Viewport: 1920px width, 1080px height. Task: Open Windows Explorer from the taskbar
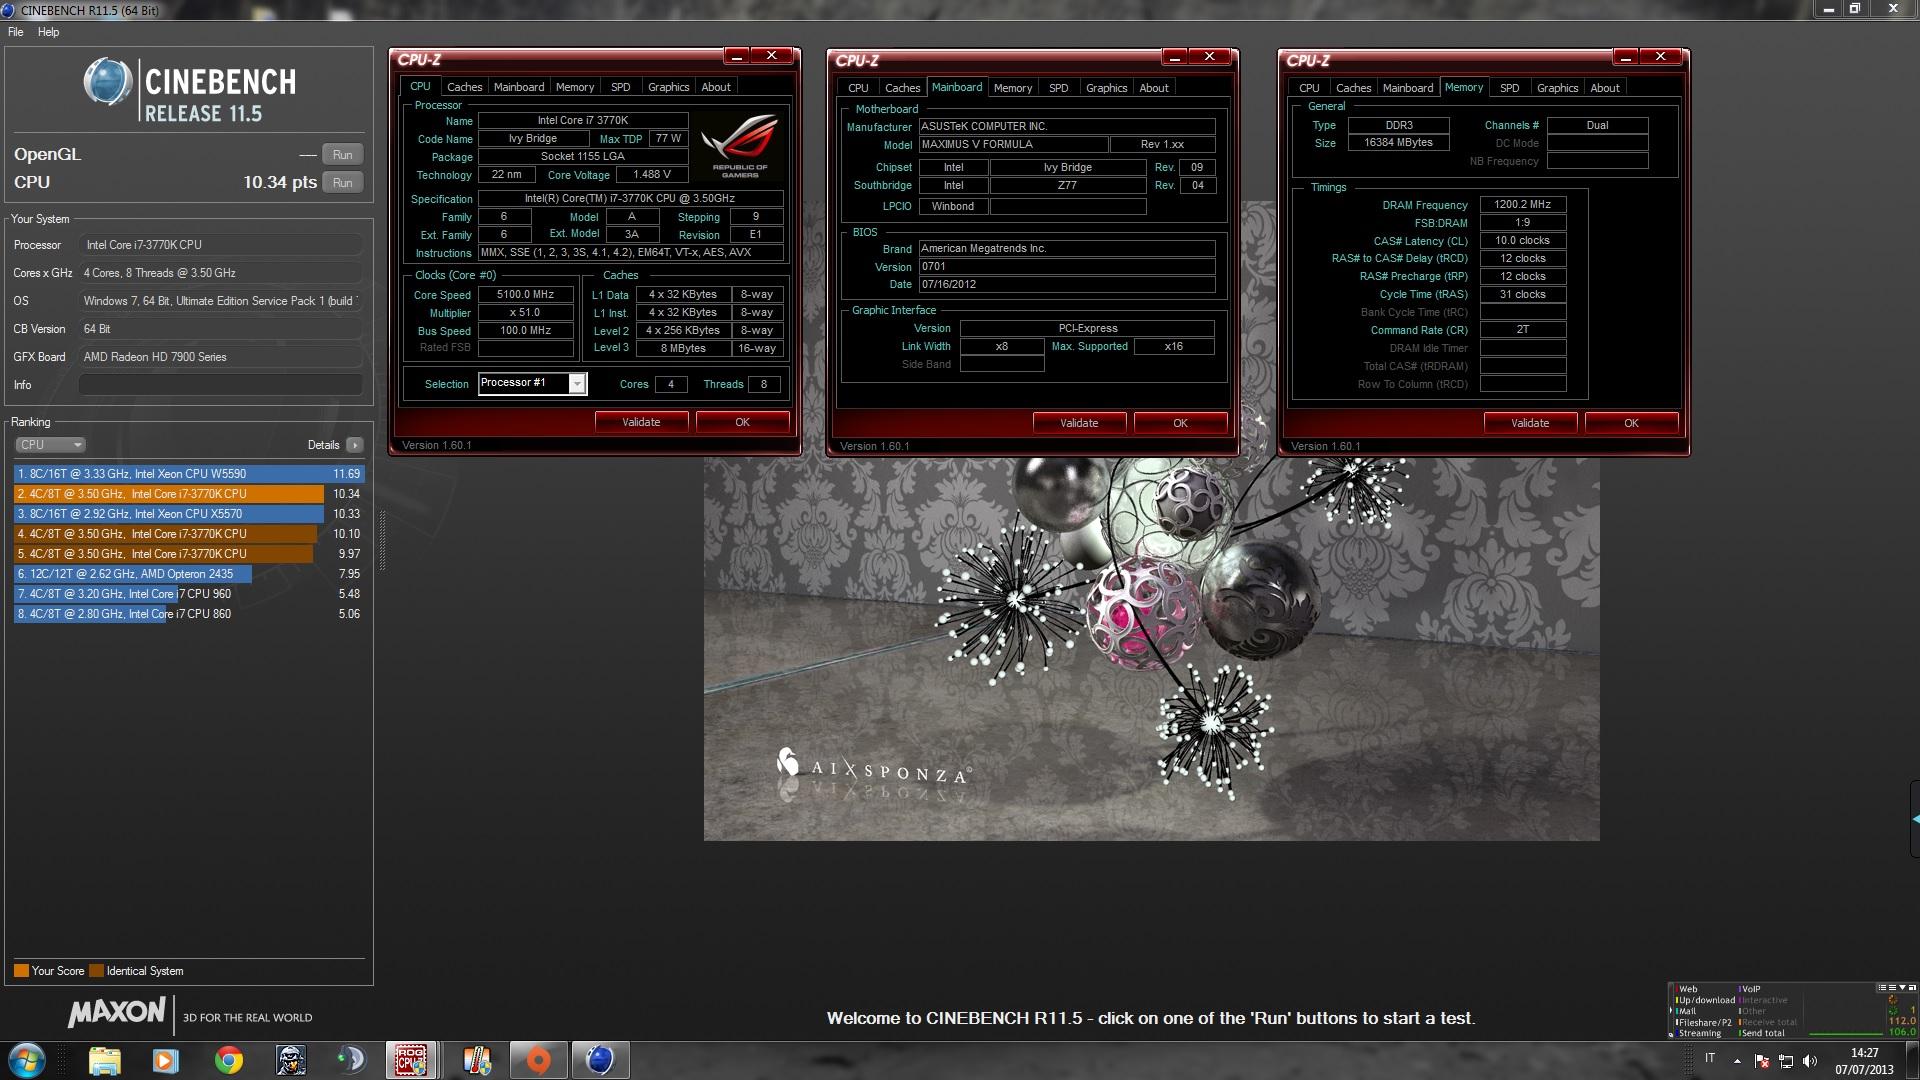[x=104, y=1060]
